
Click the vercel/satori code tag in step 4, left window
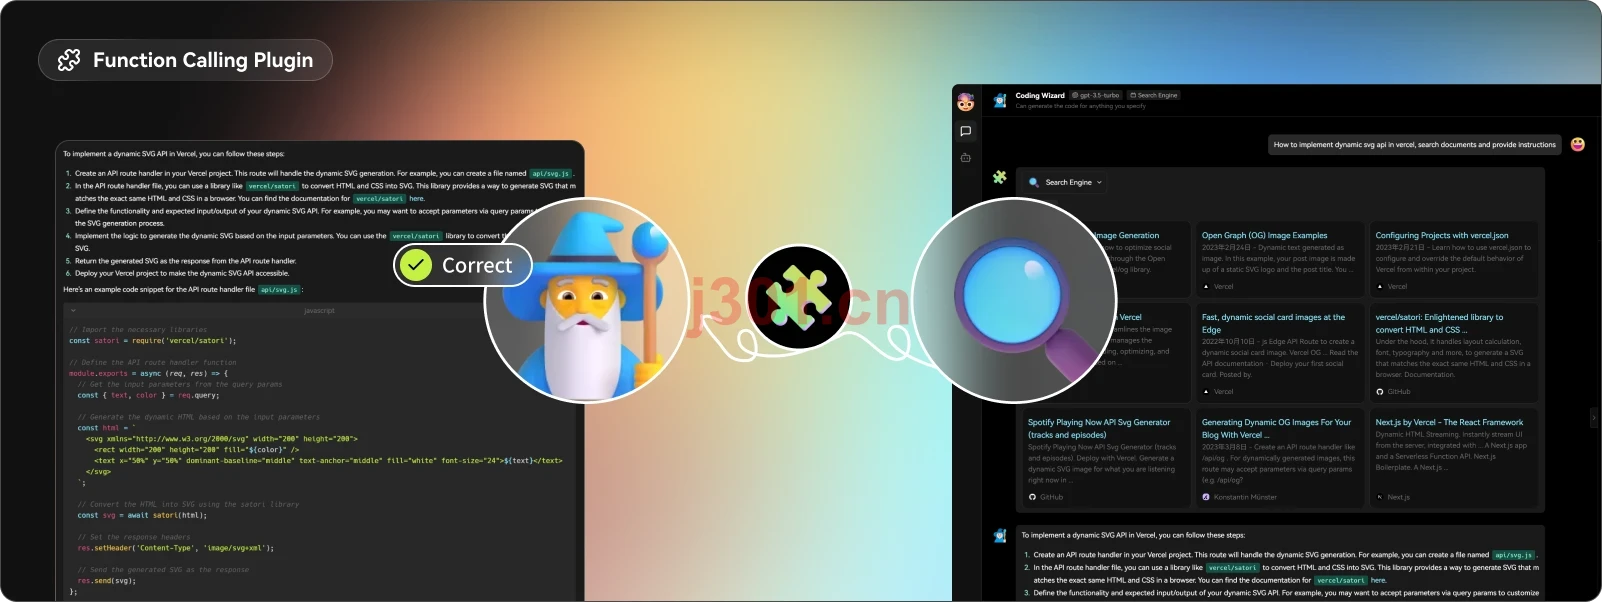[416, 236]
